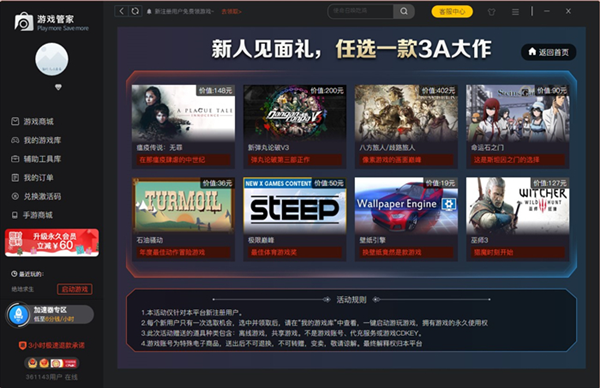
Task: Click red tag 最佳体育游戏奖
Action: tap(295, 253)
